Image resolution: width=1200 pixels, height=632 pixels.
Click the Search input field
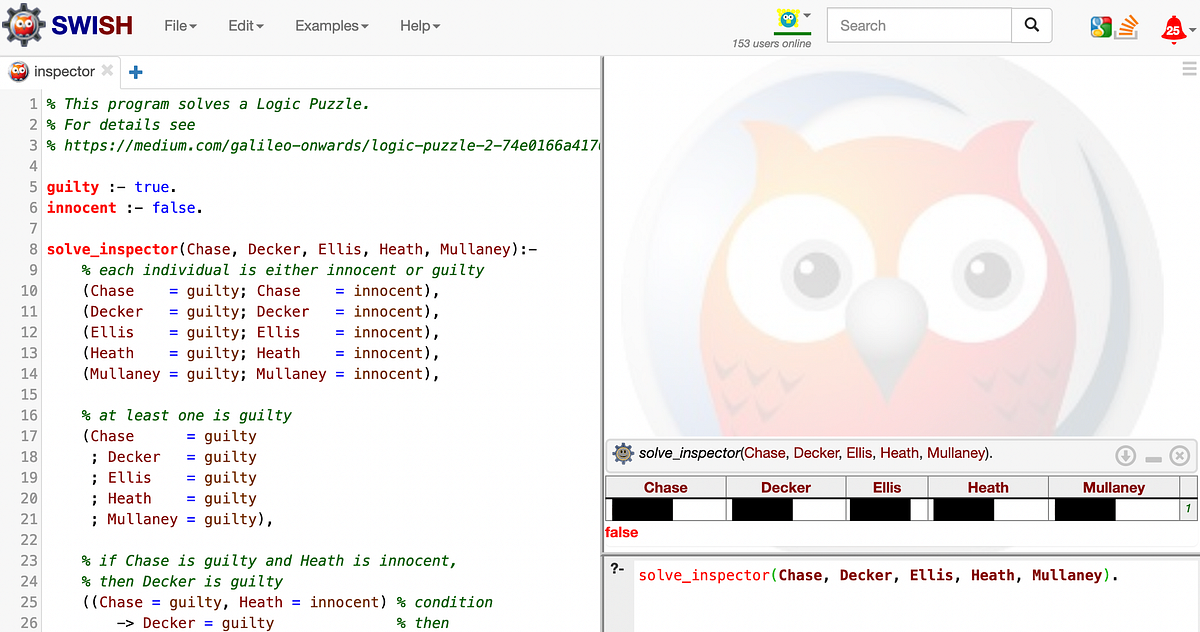coord(921,25)
